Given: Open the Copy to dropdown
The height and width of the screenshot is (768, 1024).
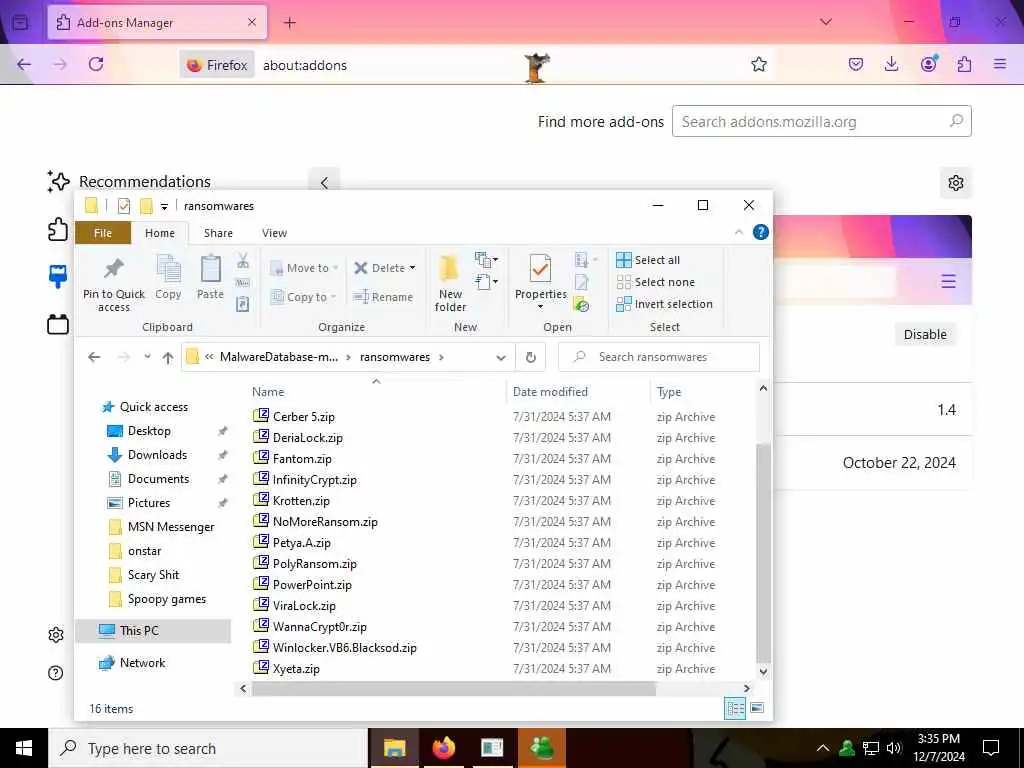Looking at the screenshot, I should [303, 297].
